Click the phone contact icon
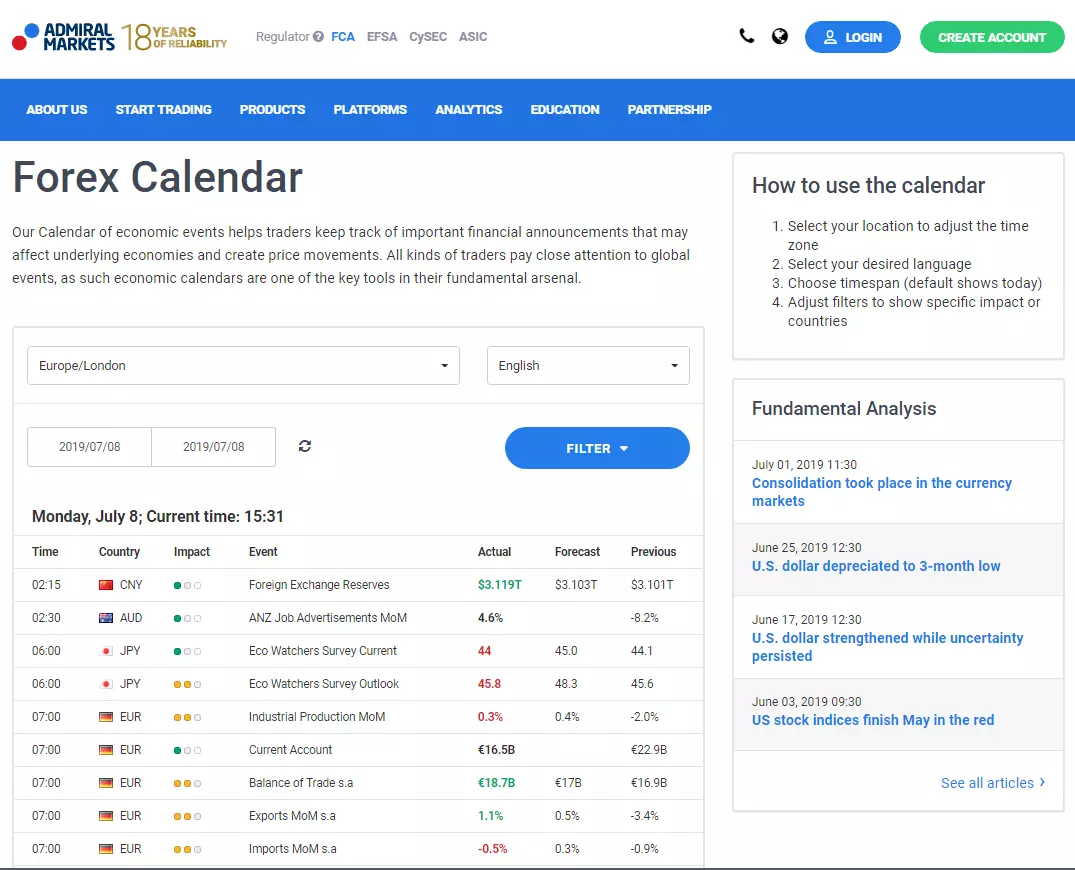Screen dimensions: 1075x870 point(747,36)
